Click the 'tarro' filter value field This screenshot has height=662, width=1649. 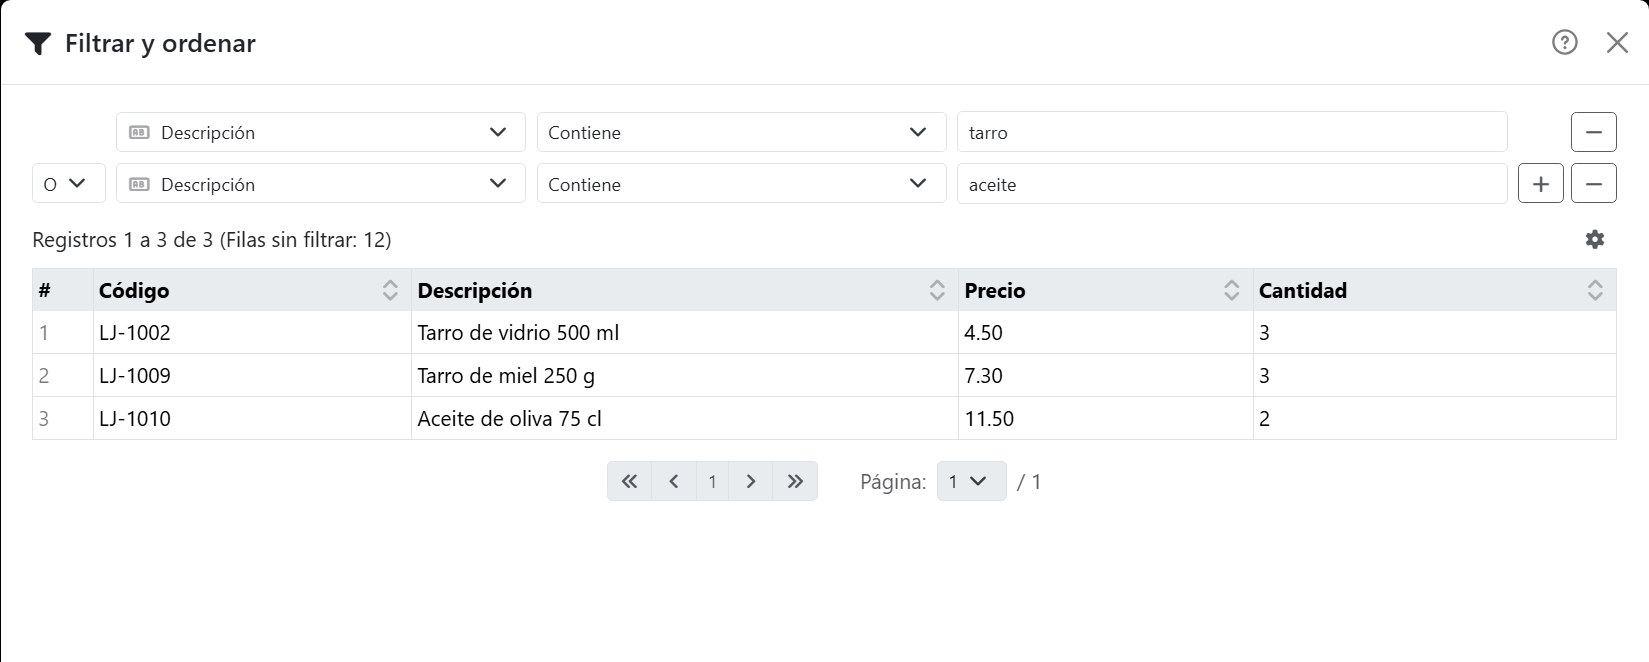[x=1232, y=132]
